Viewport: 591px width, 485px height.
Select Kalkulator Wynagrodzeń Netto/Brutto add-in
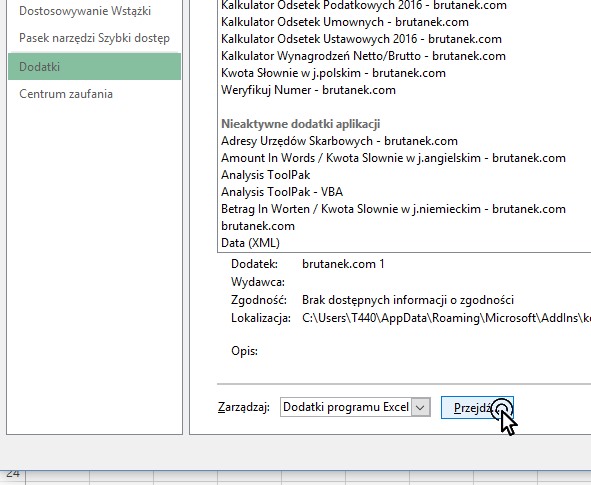pos(363,56)
